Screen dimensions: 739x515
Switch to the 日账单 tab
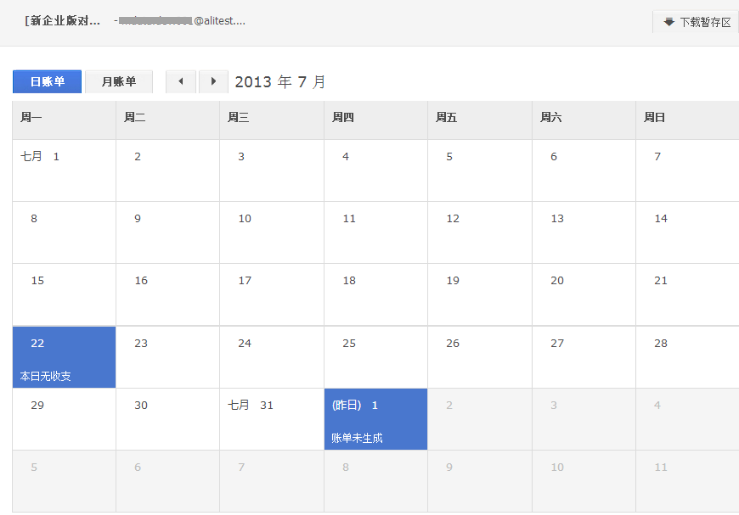click(x=47, y=82)
